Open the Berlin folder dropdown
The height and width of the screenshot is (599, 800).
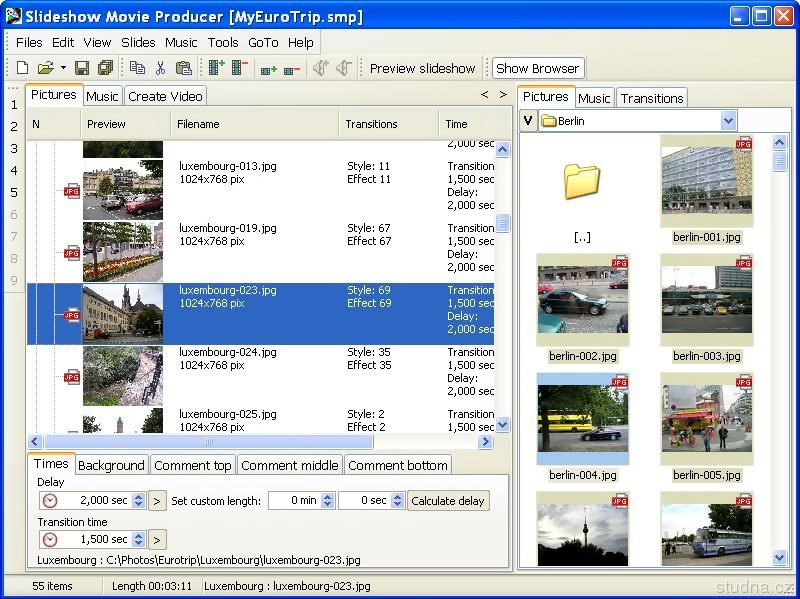728,121
